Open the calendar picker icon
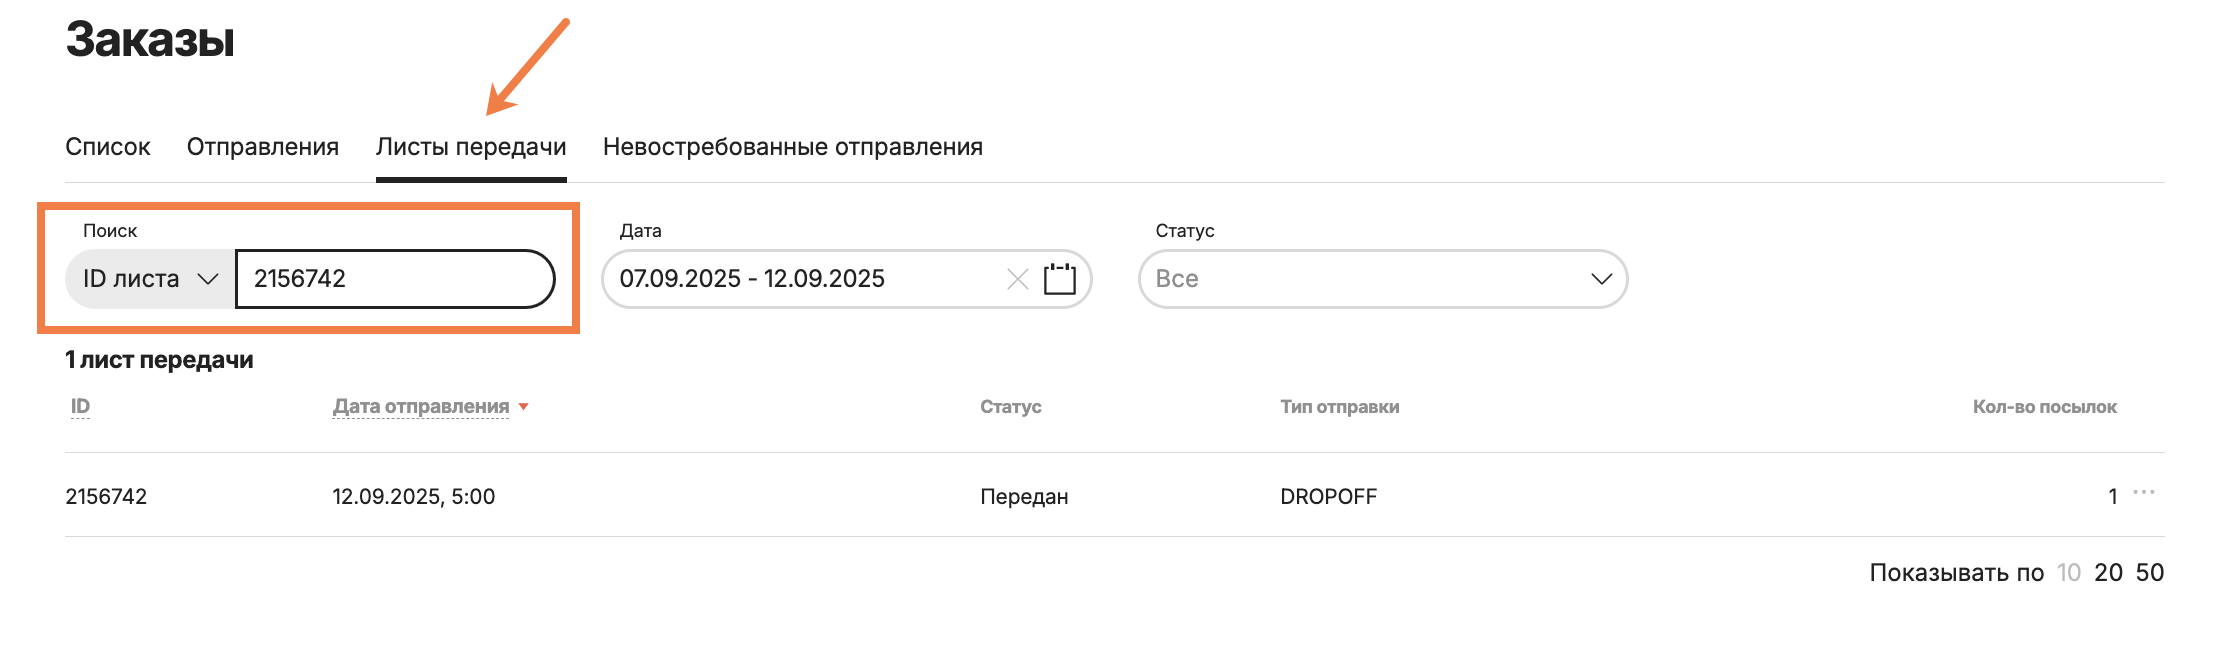The width and height of the screenshot is (2234, 652). pyautogui.click(x=1059, y=279)
